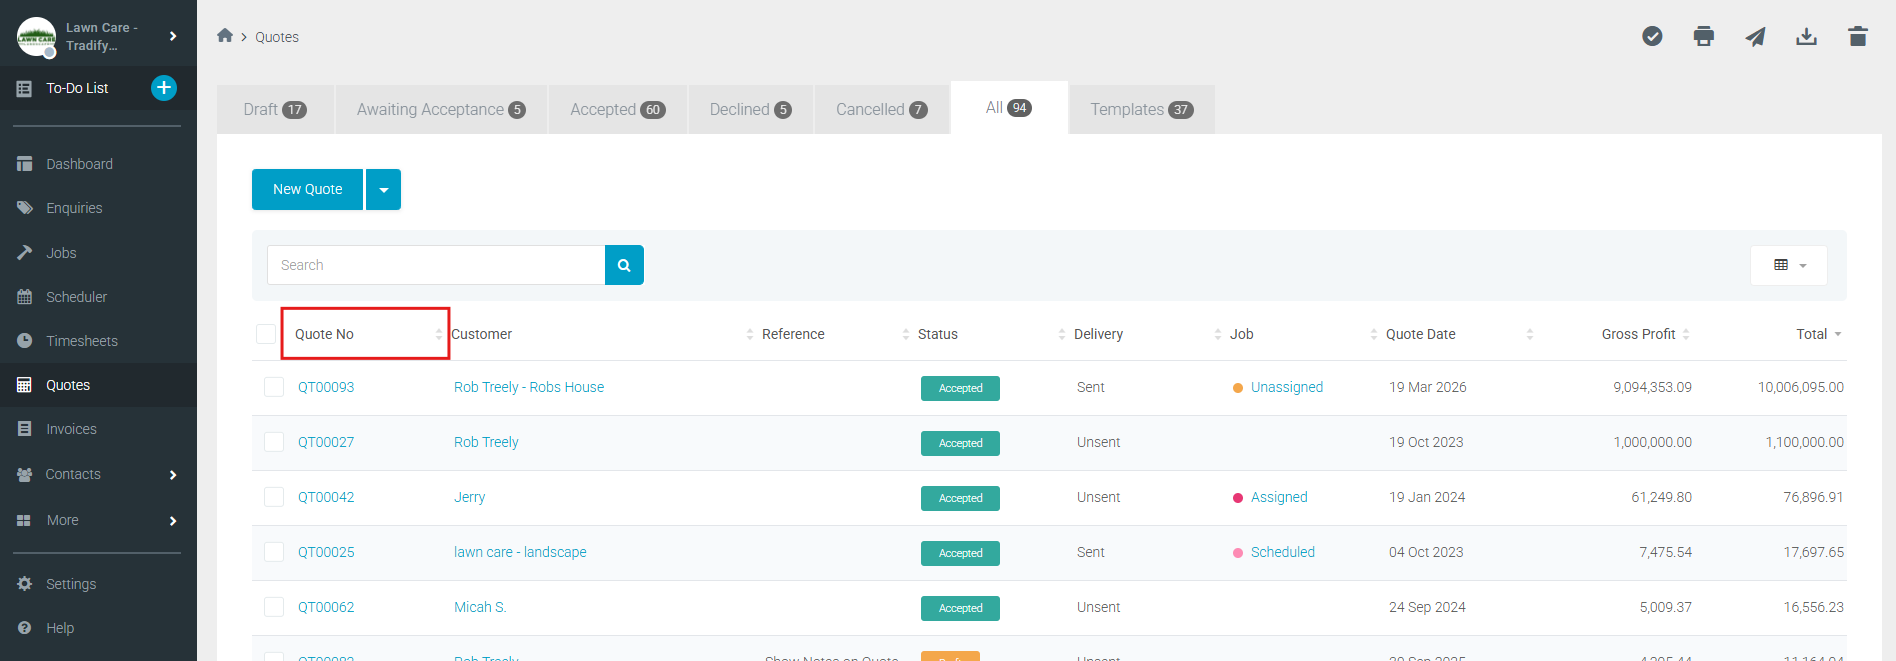Click the checkmark circle icon in top toolbar
Screen dimensions: 1896x661
[x=1652, y=37]
